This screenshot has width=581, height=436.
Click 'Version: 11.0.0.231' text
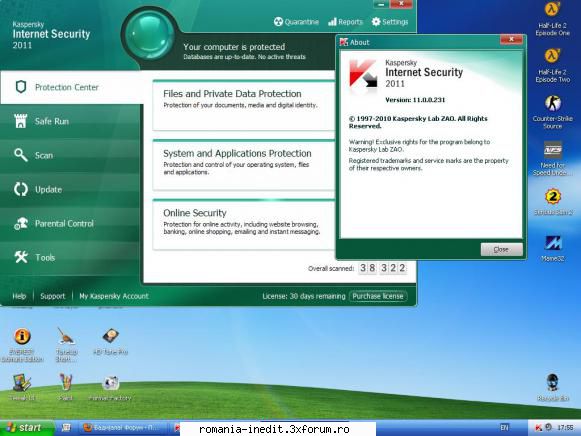[415, 100]
